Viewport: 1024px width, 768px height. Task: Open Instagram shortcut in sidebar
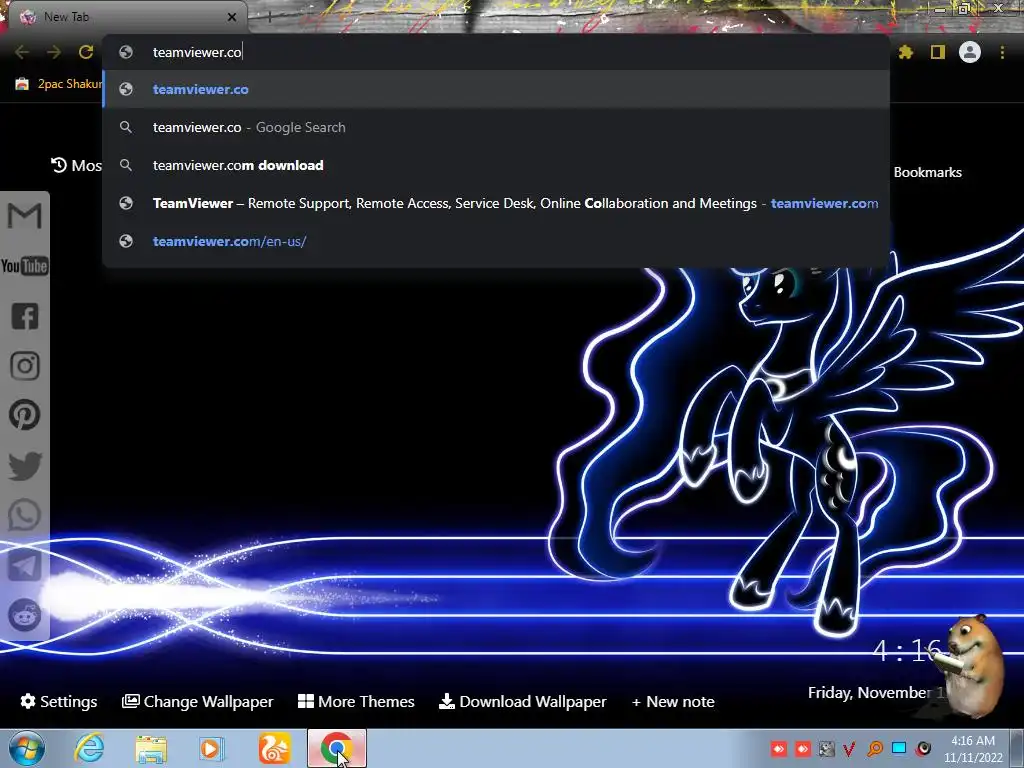point(25,366)
